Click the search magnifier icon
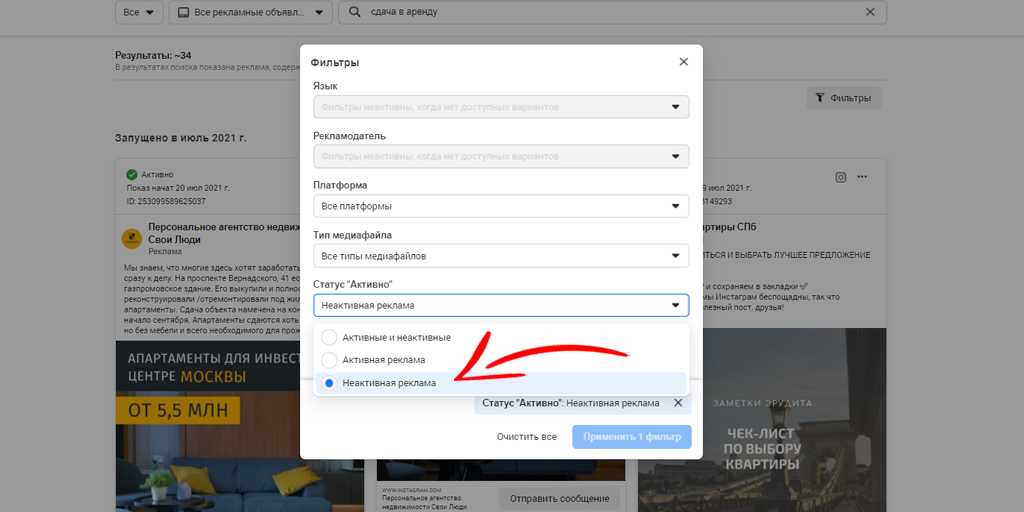 tap(356, 12)
